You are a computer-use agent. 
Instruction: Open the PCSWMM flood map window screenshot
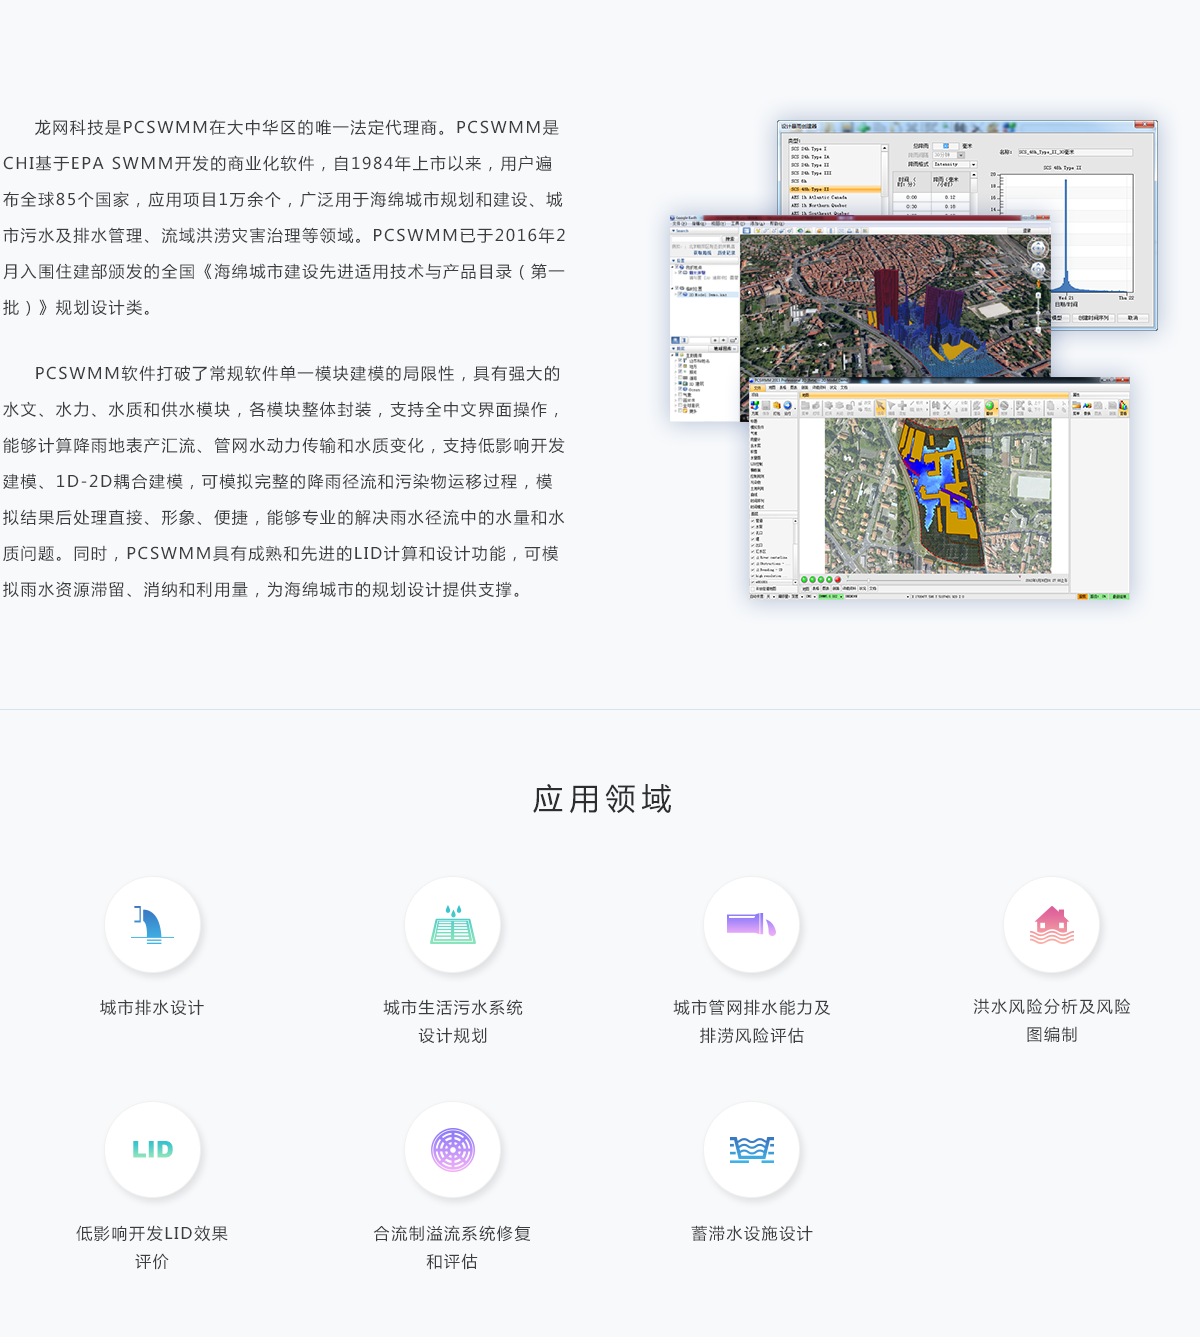tap(939, 489)
